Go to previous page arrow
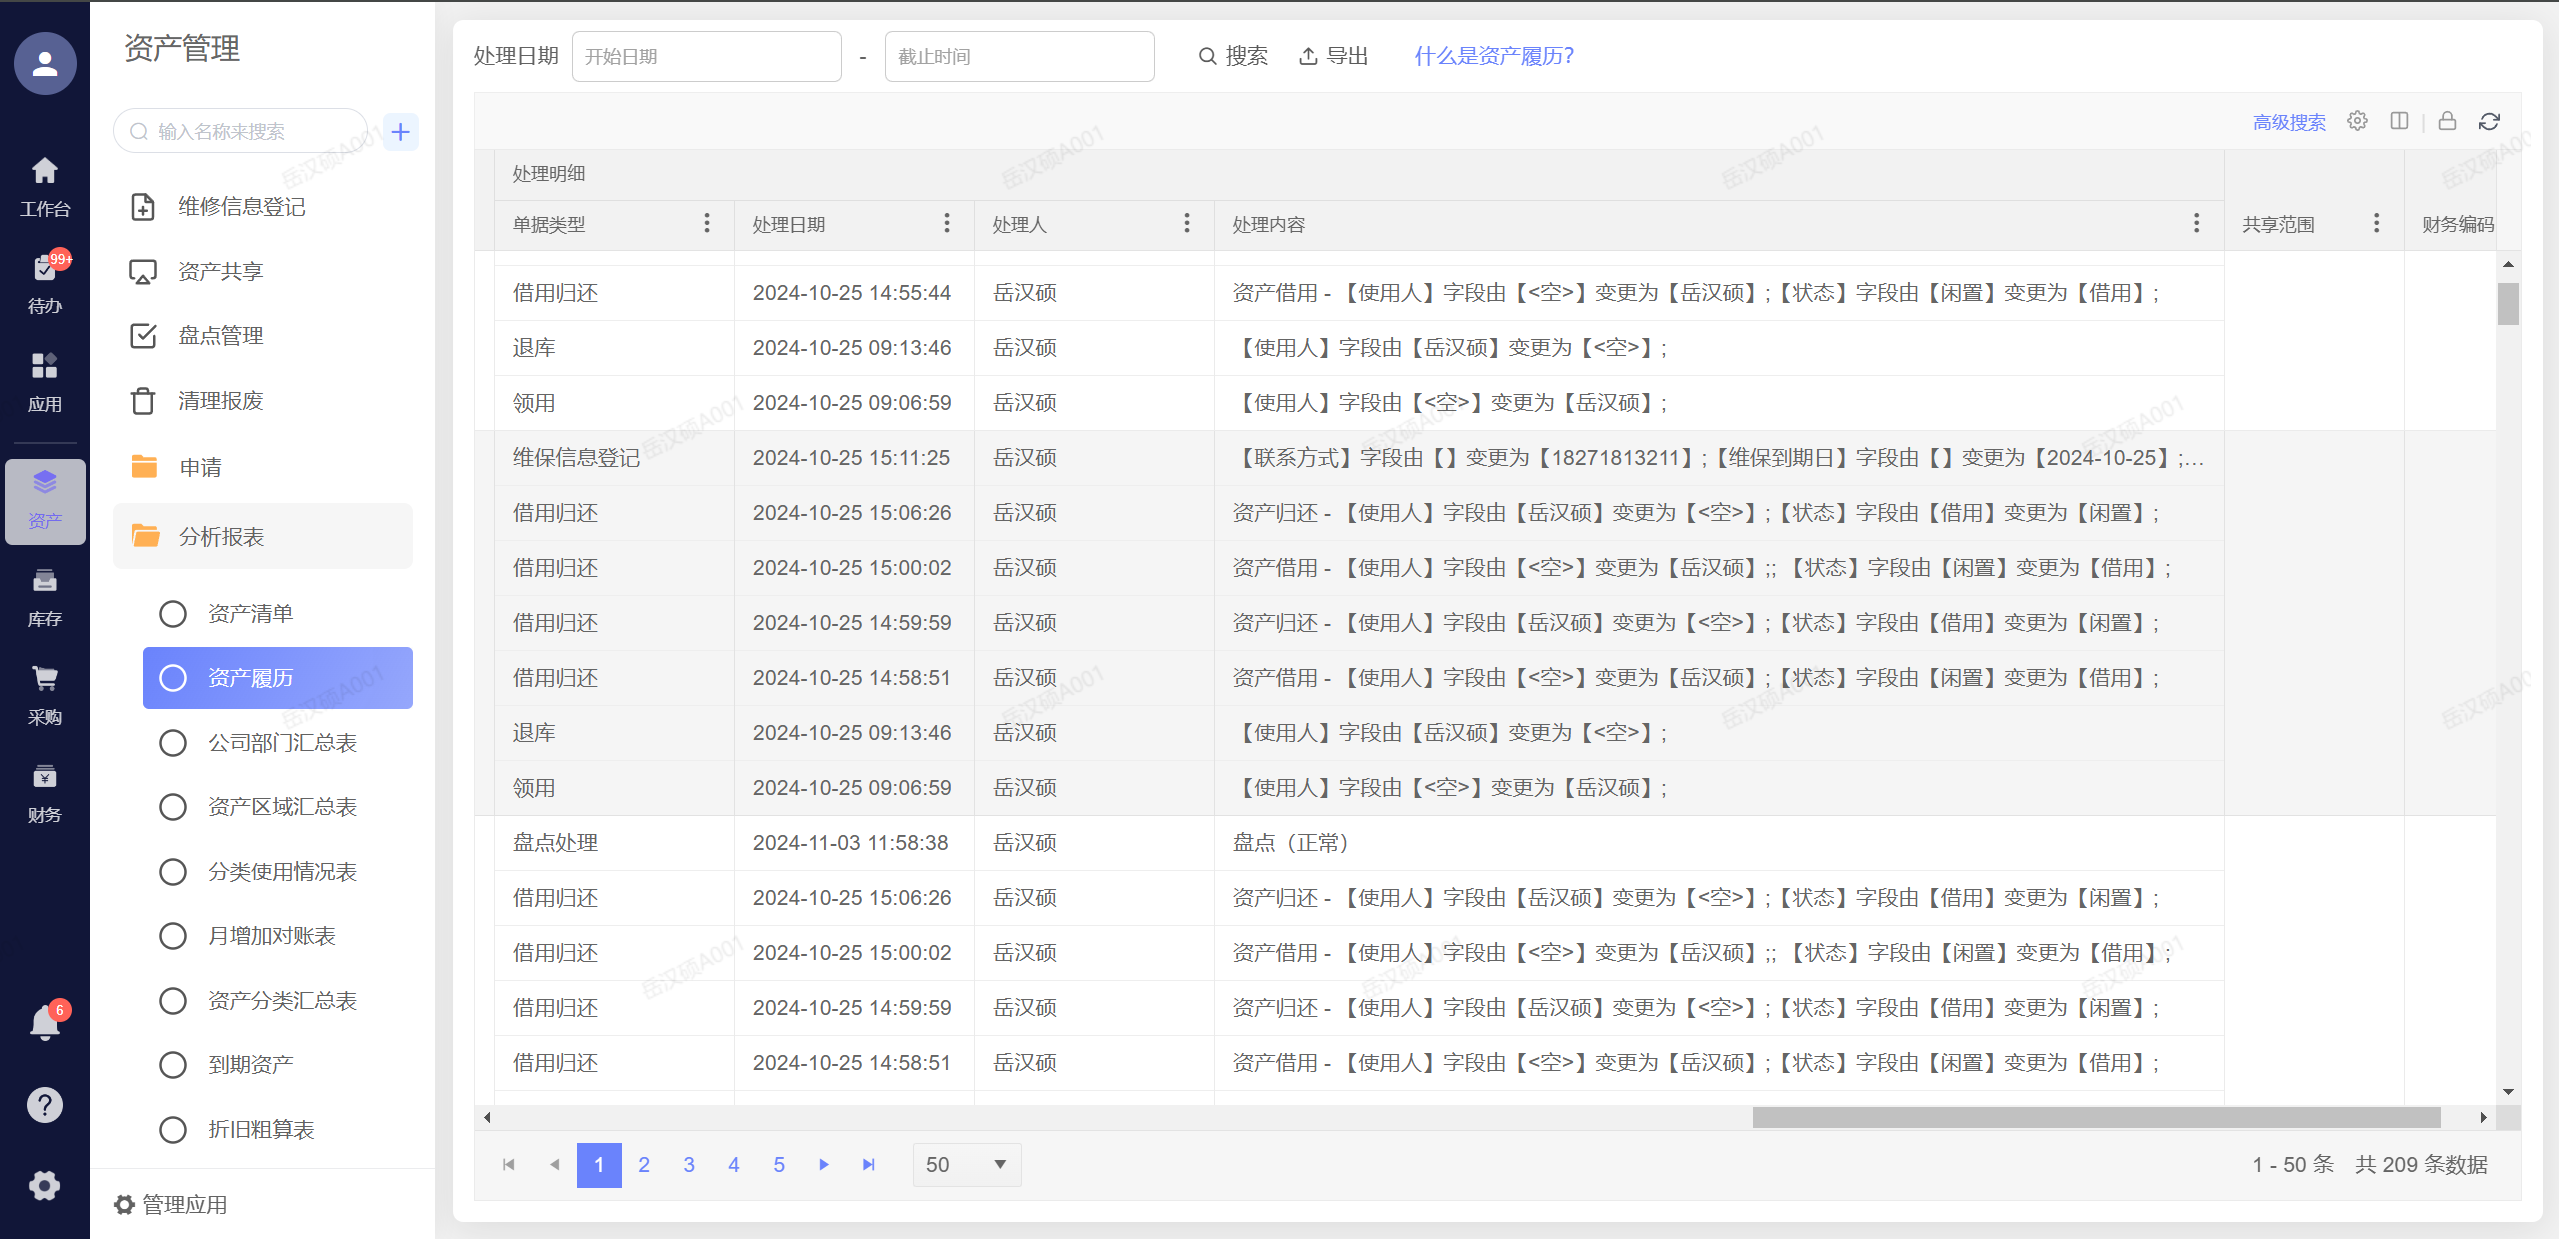Screen dimensions: 2559x1239 pos(554,1165)
